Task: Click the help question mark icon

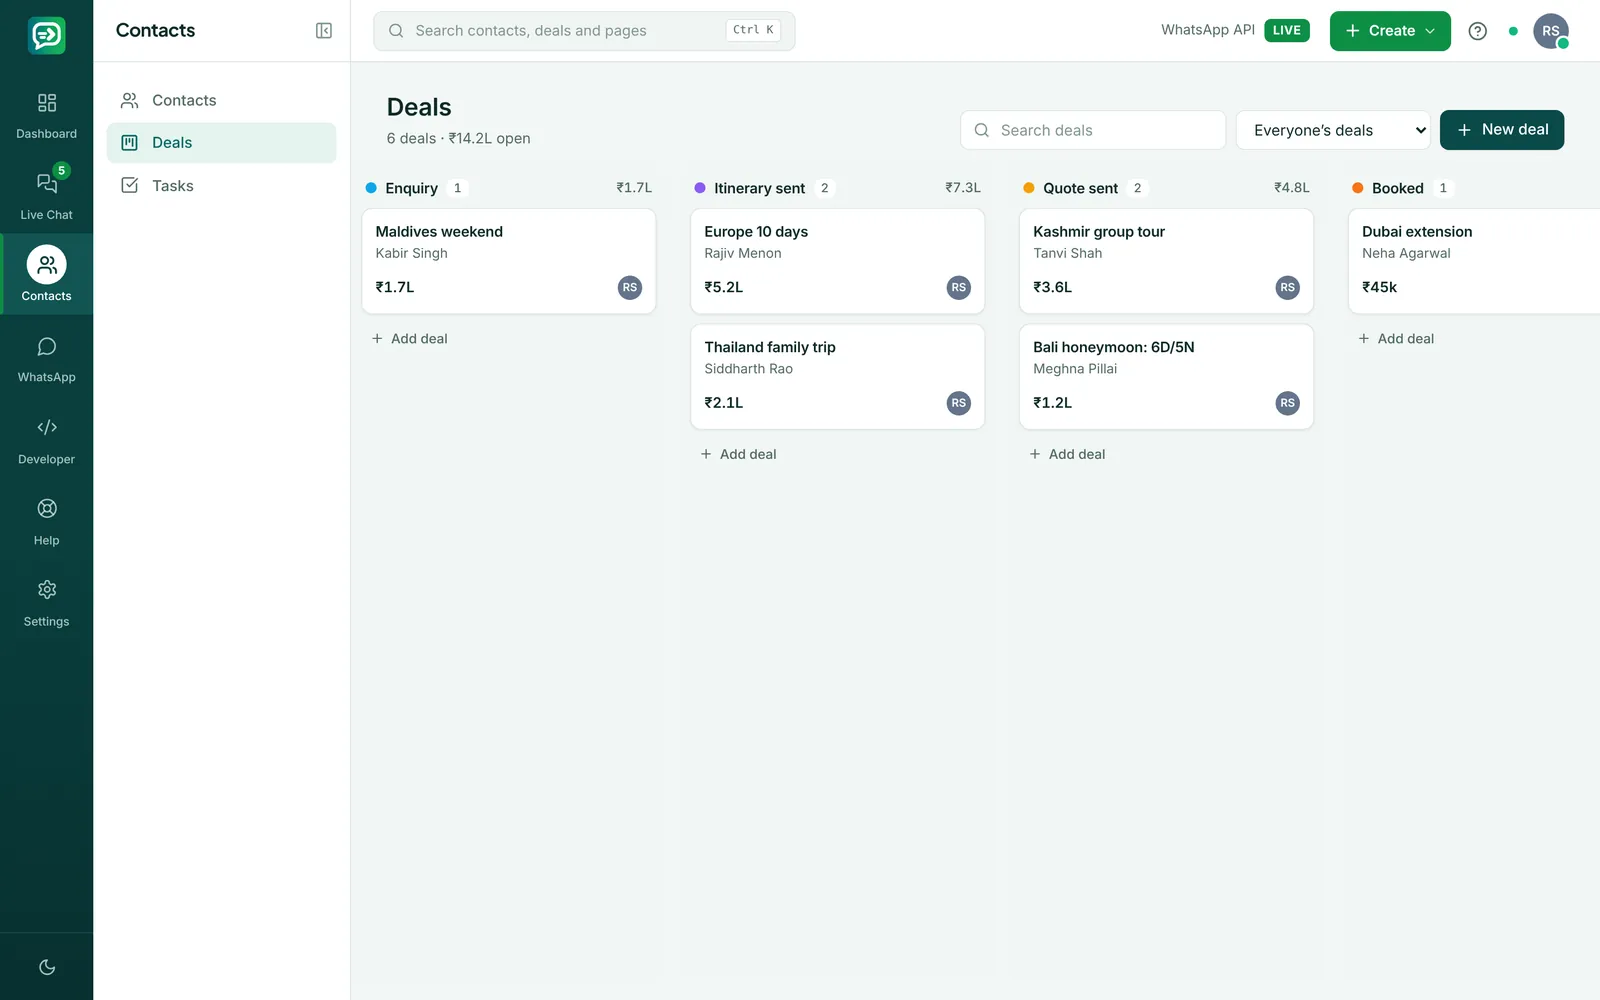Action: tap(1477, 31)
